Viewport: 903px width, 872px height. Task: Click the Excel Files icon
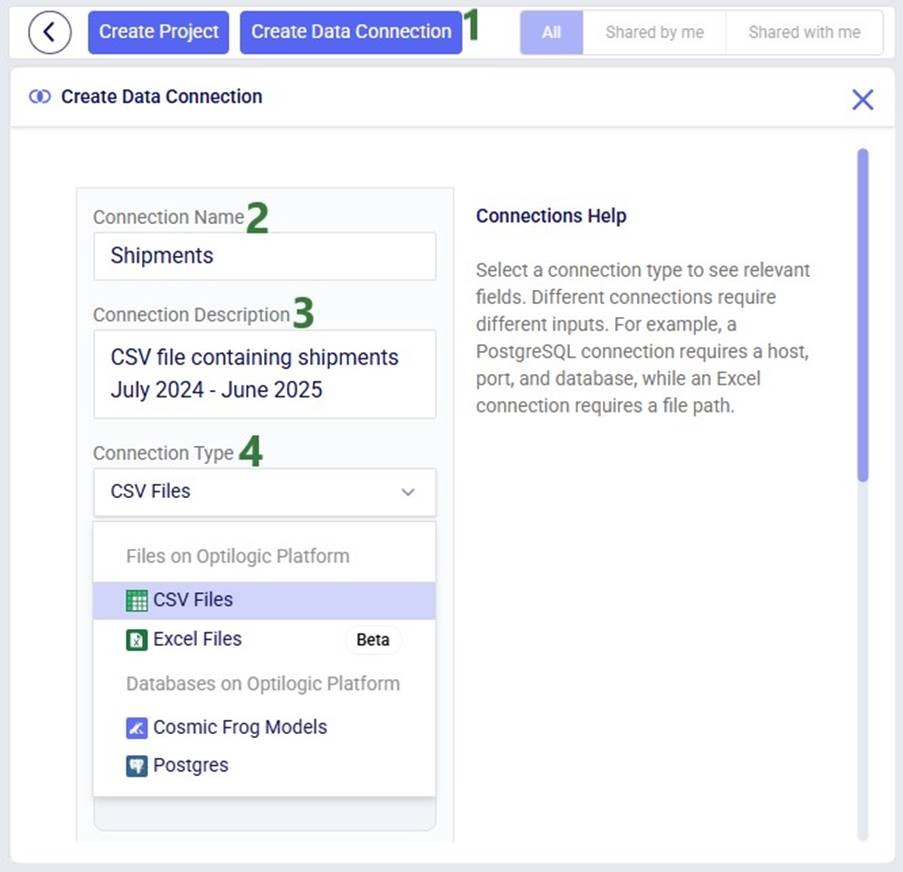pos(136,640)
